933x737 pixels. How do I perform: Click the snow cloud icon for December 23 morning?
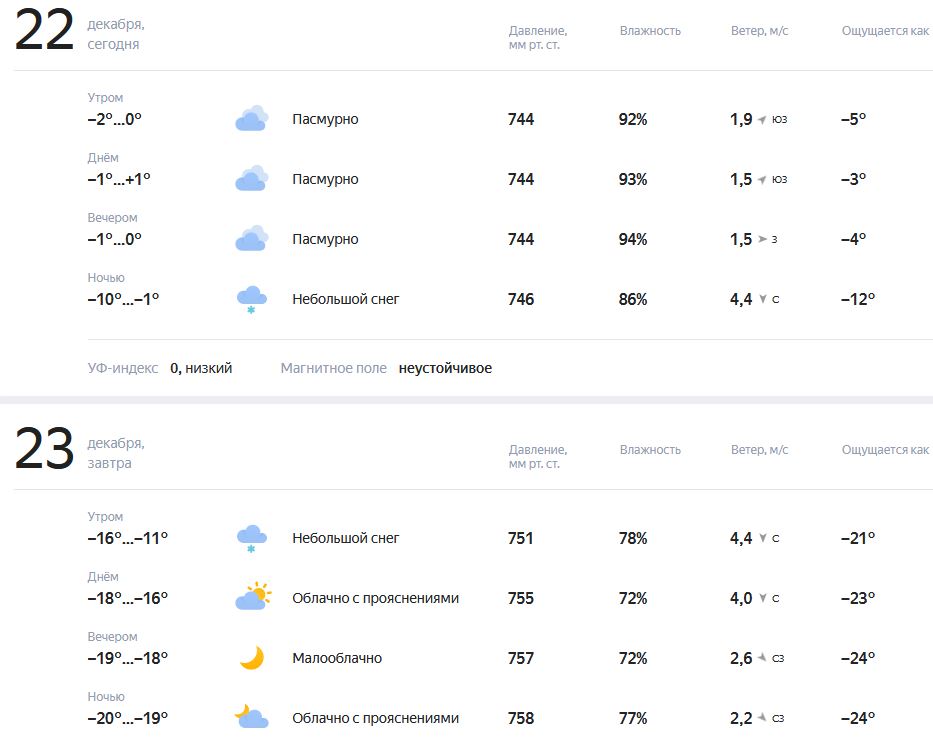(x=251, y=538)
